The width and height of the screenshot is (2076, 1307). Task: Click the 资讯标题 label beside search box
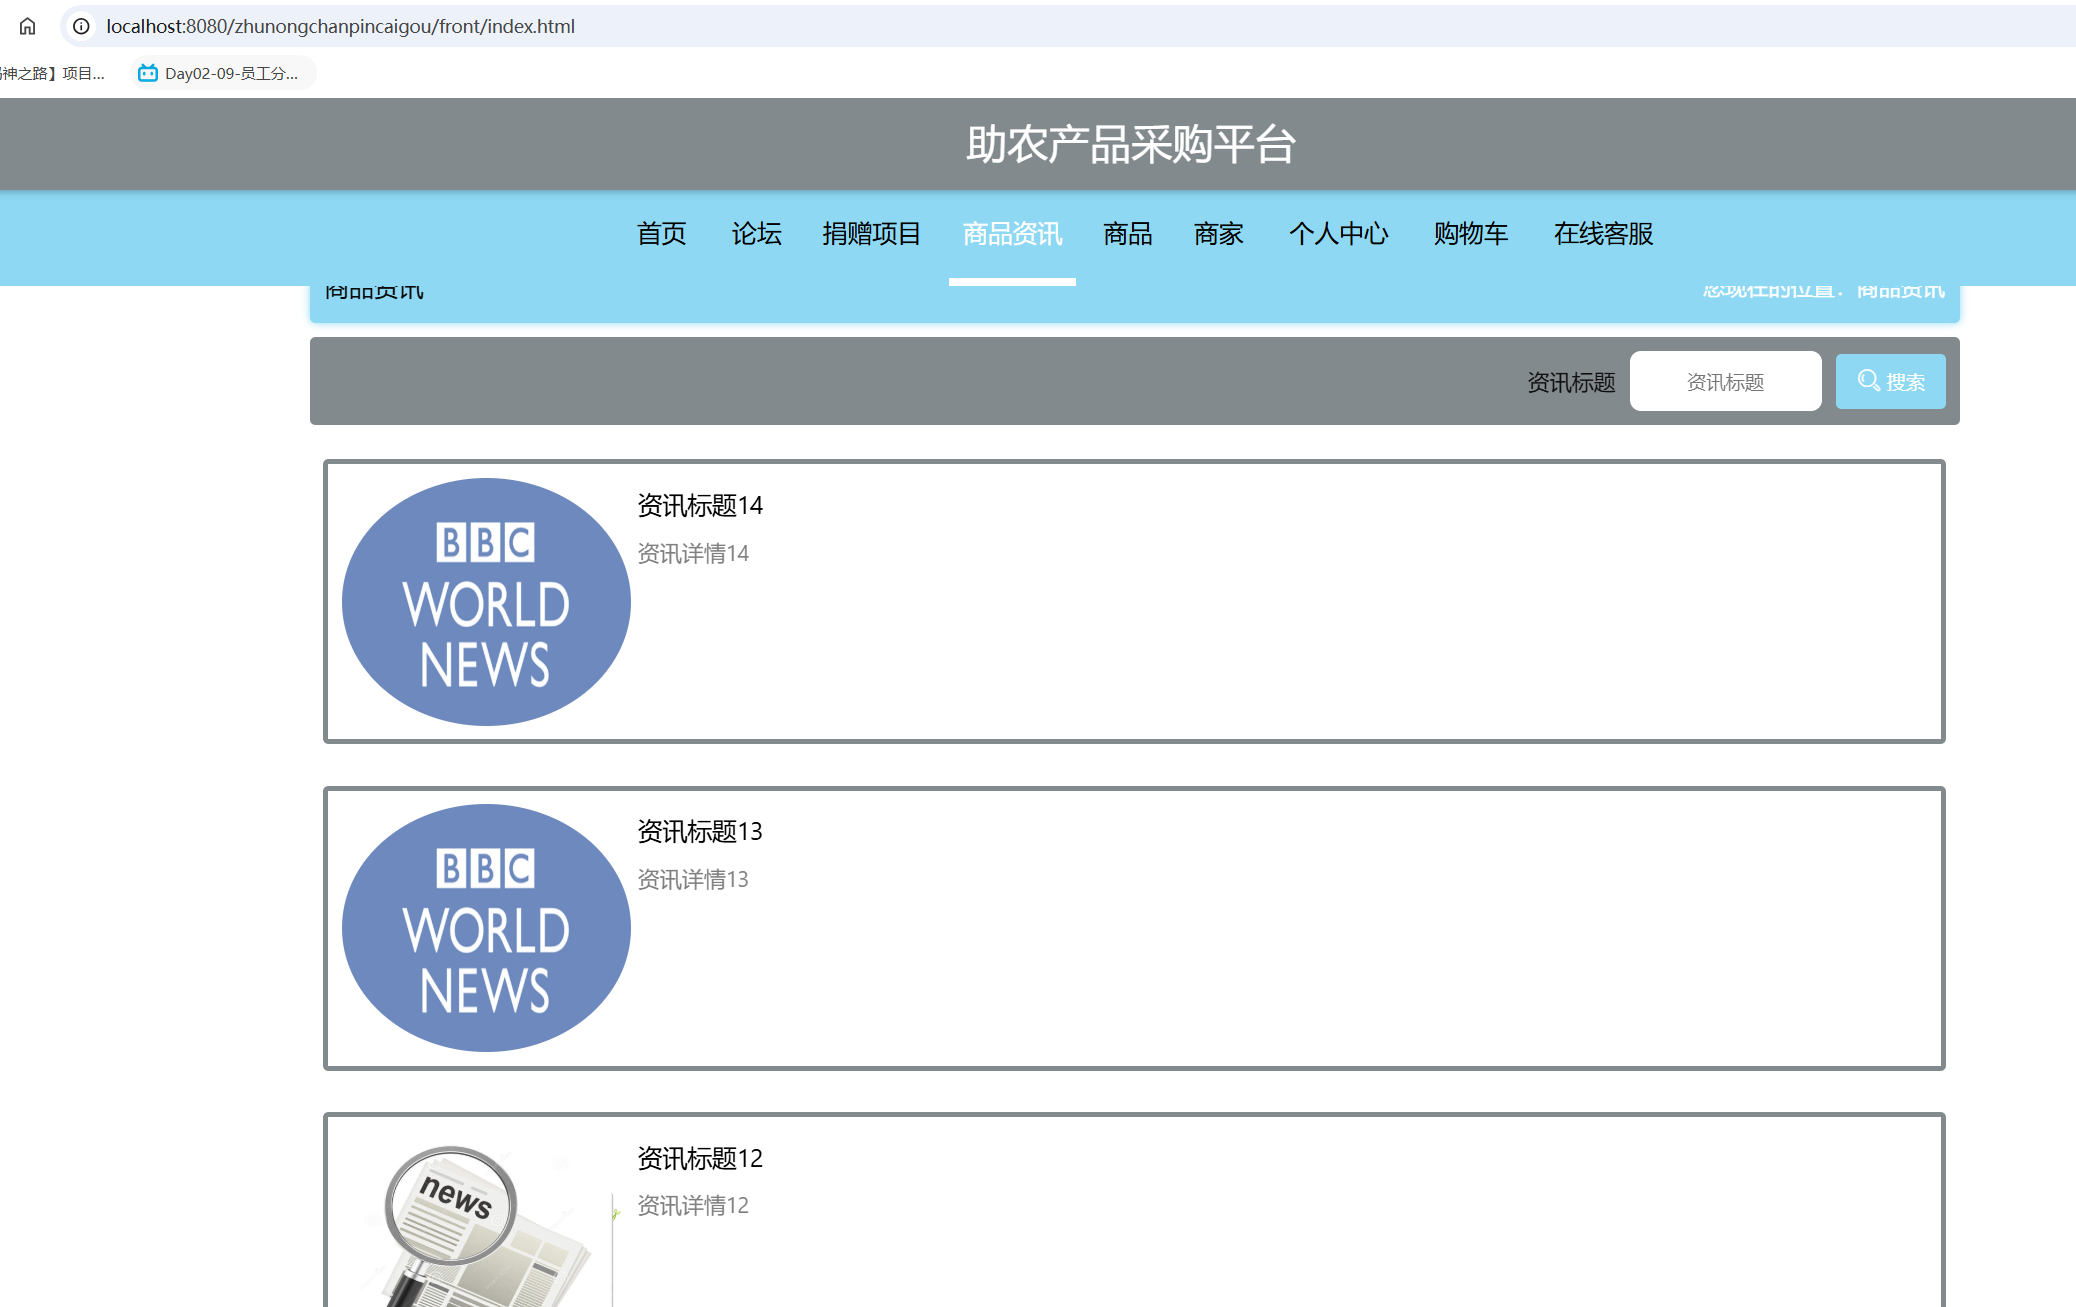pyautogui.click(x=1571, y=382)
